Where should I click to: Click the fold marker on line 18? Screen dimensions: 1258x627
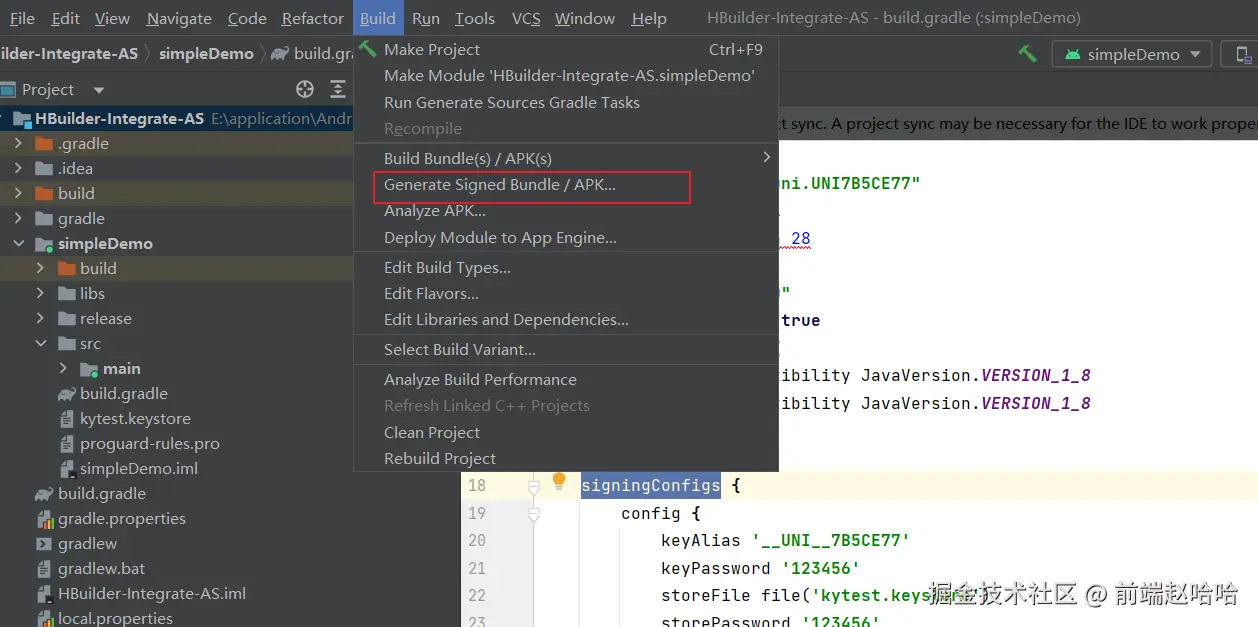coord(533,486)
